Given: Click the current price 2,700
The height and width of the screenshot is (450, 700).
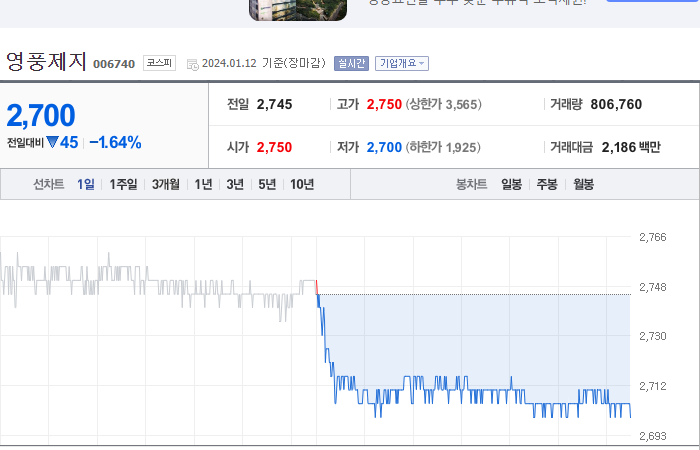Looking at the screenshot, I should click(41, 115).
